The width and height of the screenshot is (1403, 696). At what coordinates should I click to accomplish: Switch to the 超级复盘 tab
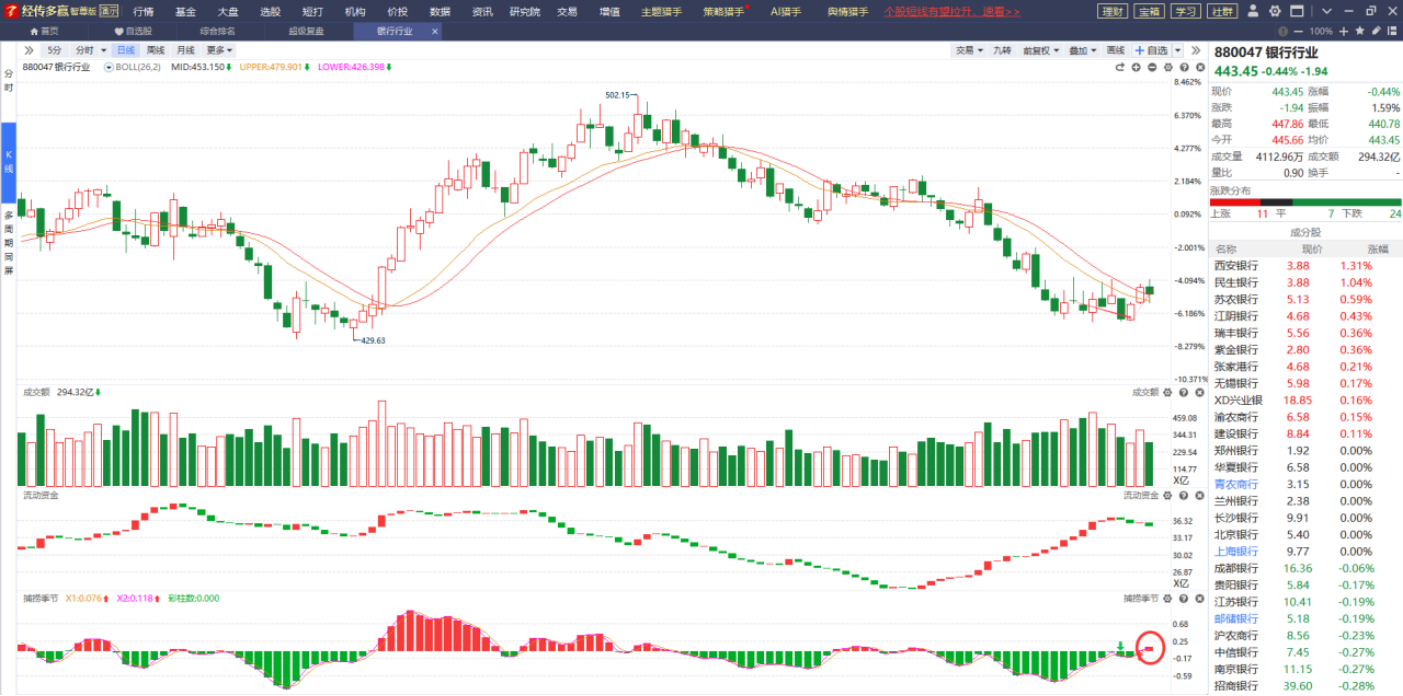click(x=306, y=31)
